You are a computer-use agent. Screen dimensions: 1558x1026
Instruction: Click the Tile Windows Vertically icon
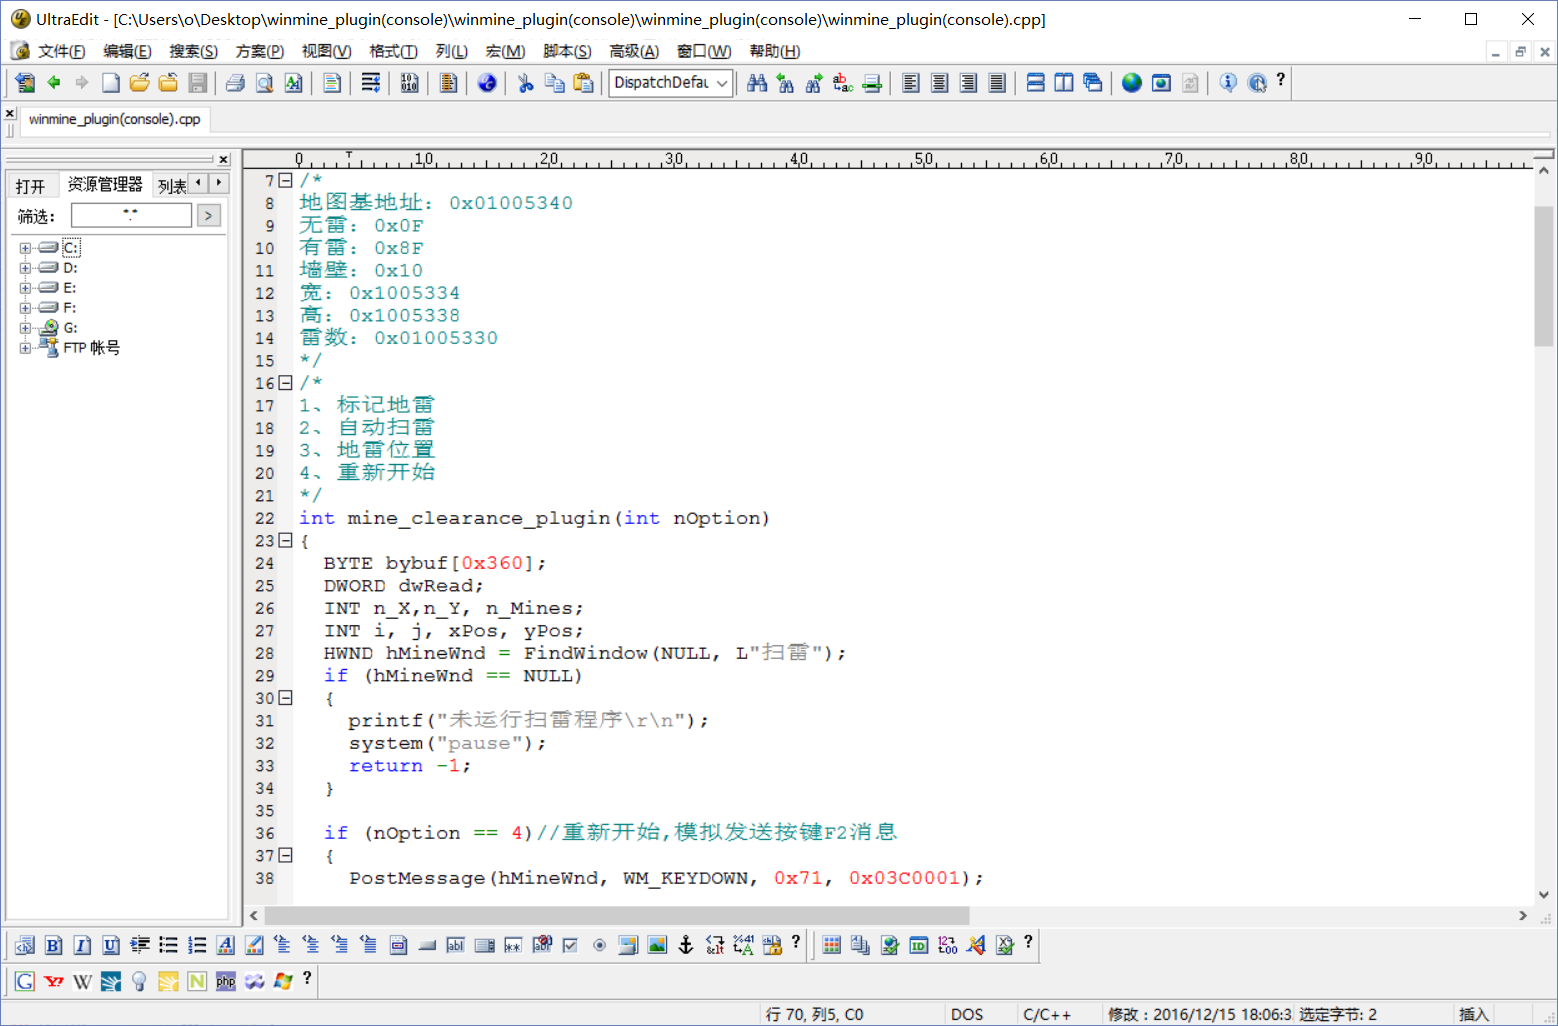(x=1064, y=83)
